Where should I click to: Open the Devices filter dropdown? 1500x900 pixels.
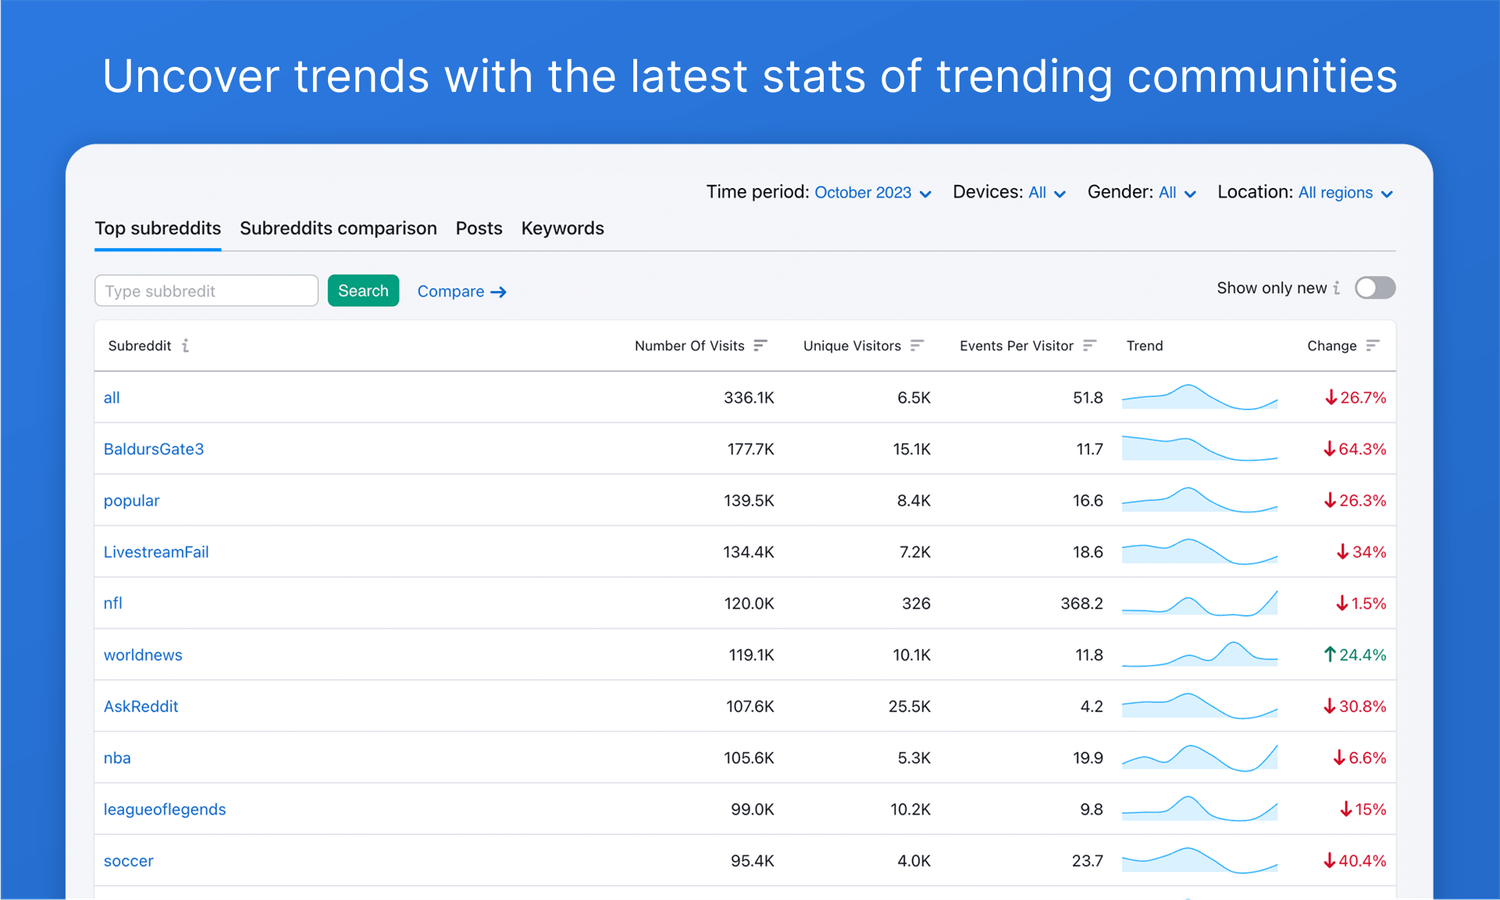1047,193
